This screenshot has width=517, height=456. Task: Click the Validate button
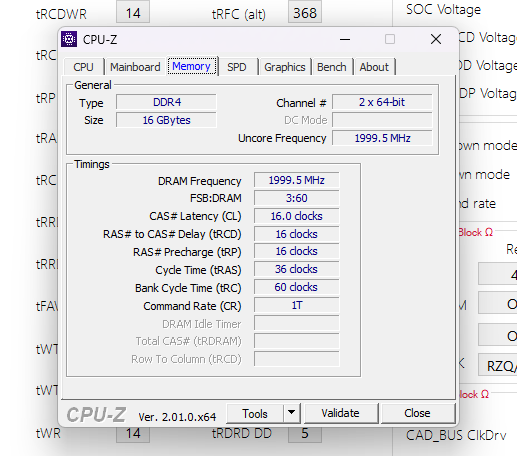coord(341,414)
